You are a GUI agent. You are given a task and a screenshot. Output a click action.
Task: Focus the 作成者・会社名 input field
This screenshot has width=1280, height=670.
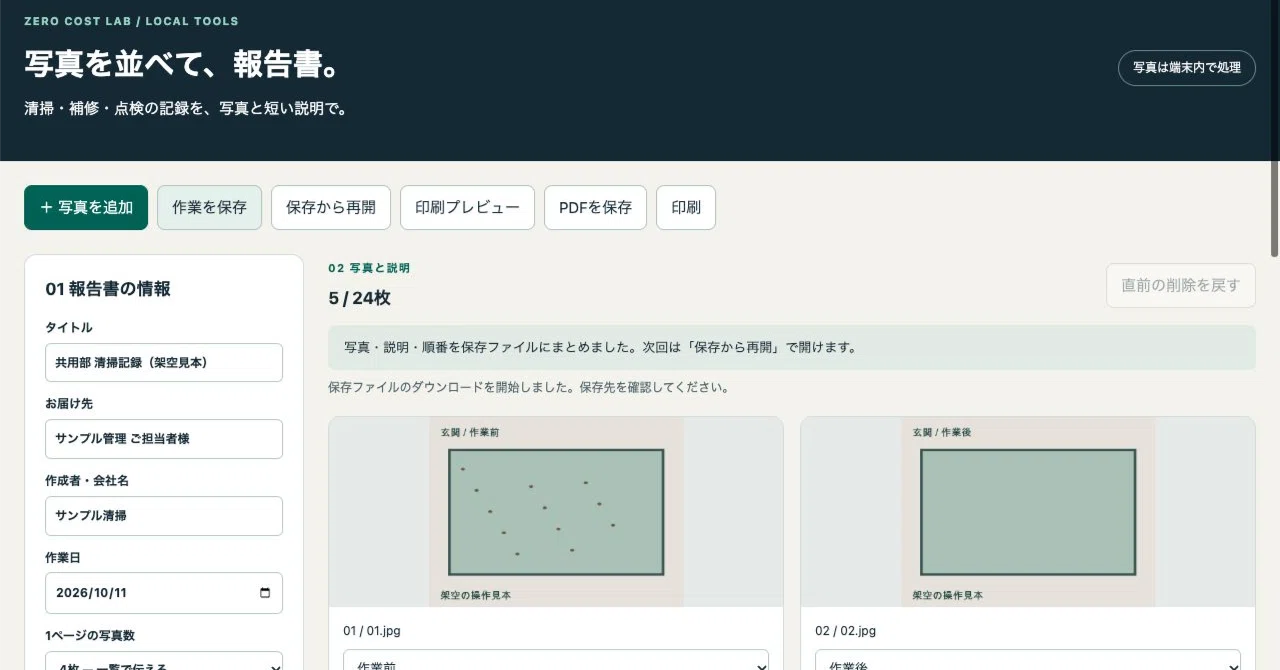coord(164,516)
